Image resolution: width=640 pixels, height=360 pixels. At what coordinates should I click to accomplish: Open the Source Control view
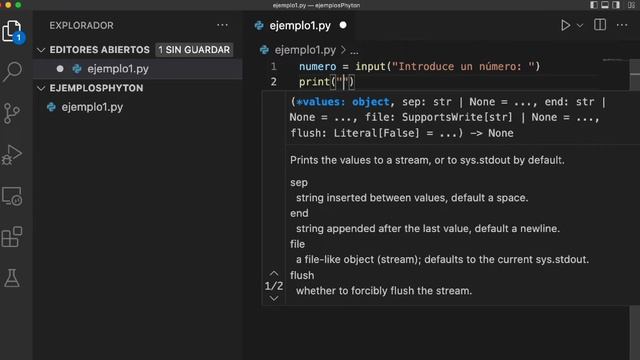(x=12, y=113)
